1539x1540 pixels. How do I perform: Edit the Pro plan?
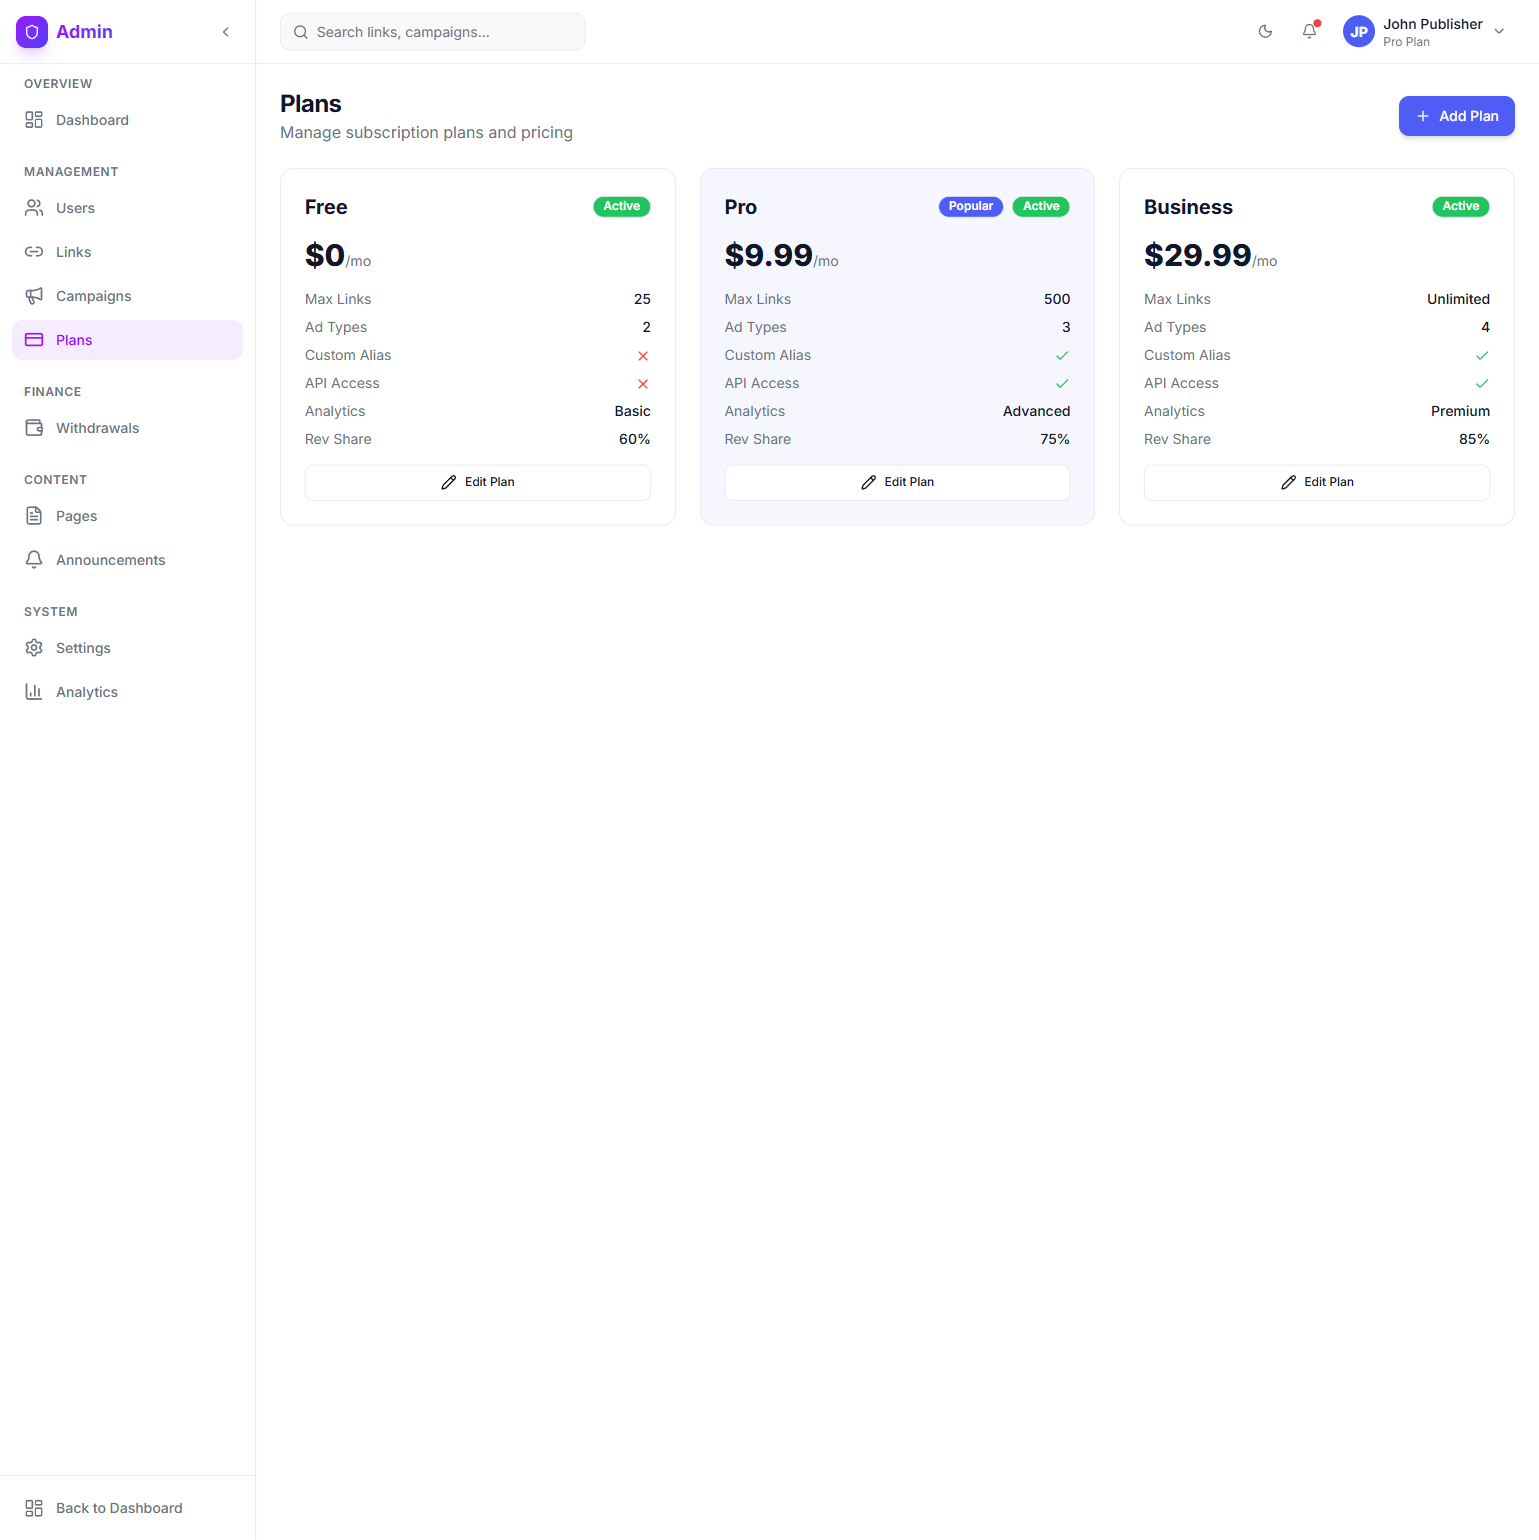point(897,482)
